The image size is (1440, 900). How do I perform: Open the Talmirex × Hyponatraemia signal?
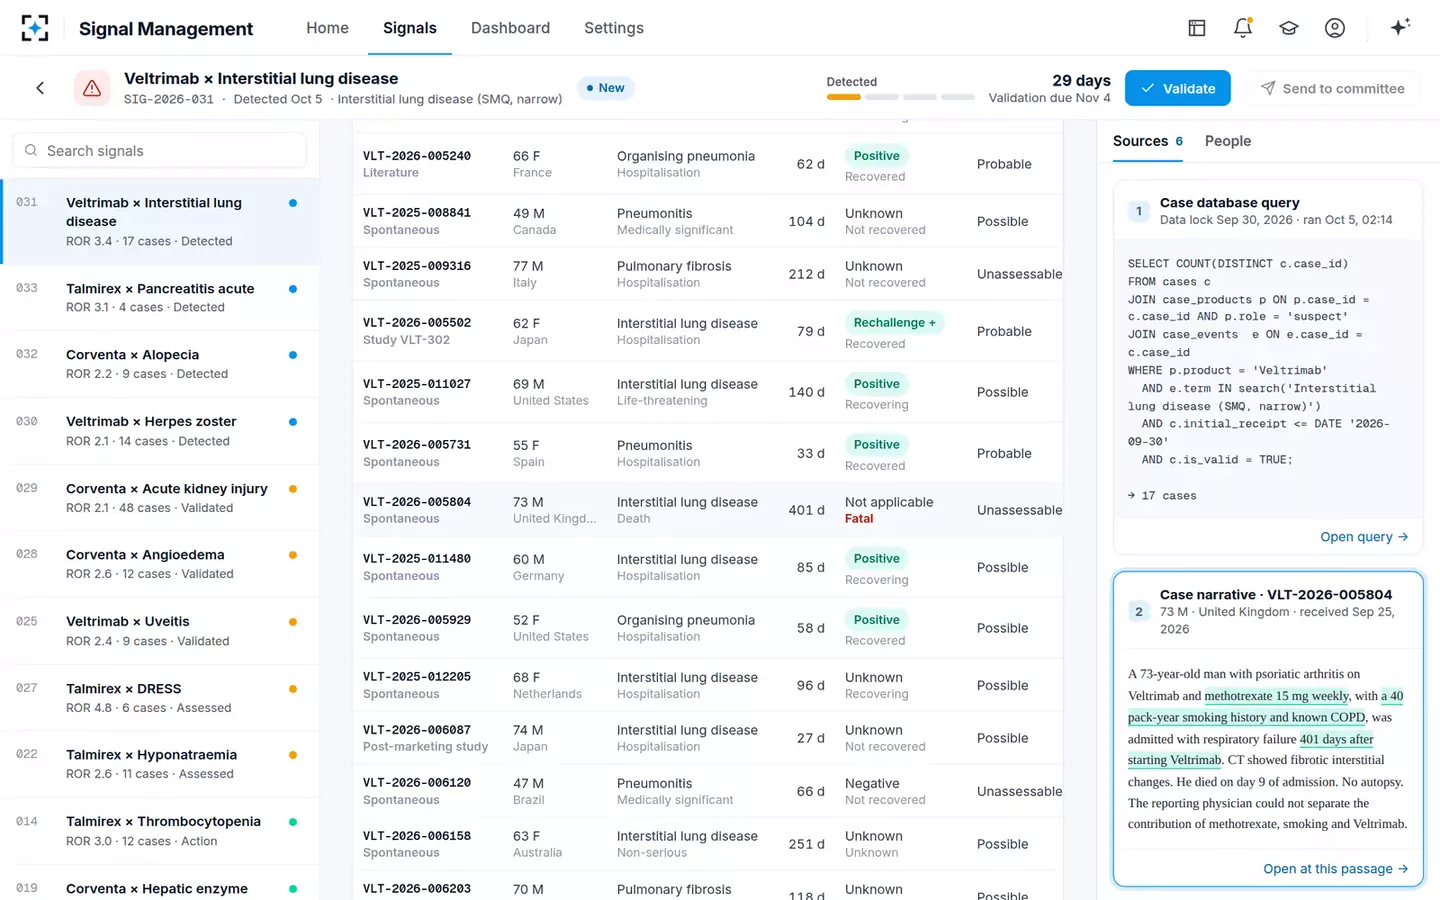point(160,764)
